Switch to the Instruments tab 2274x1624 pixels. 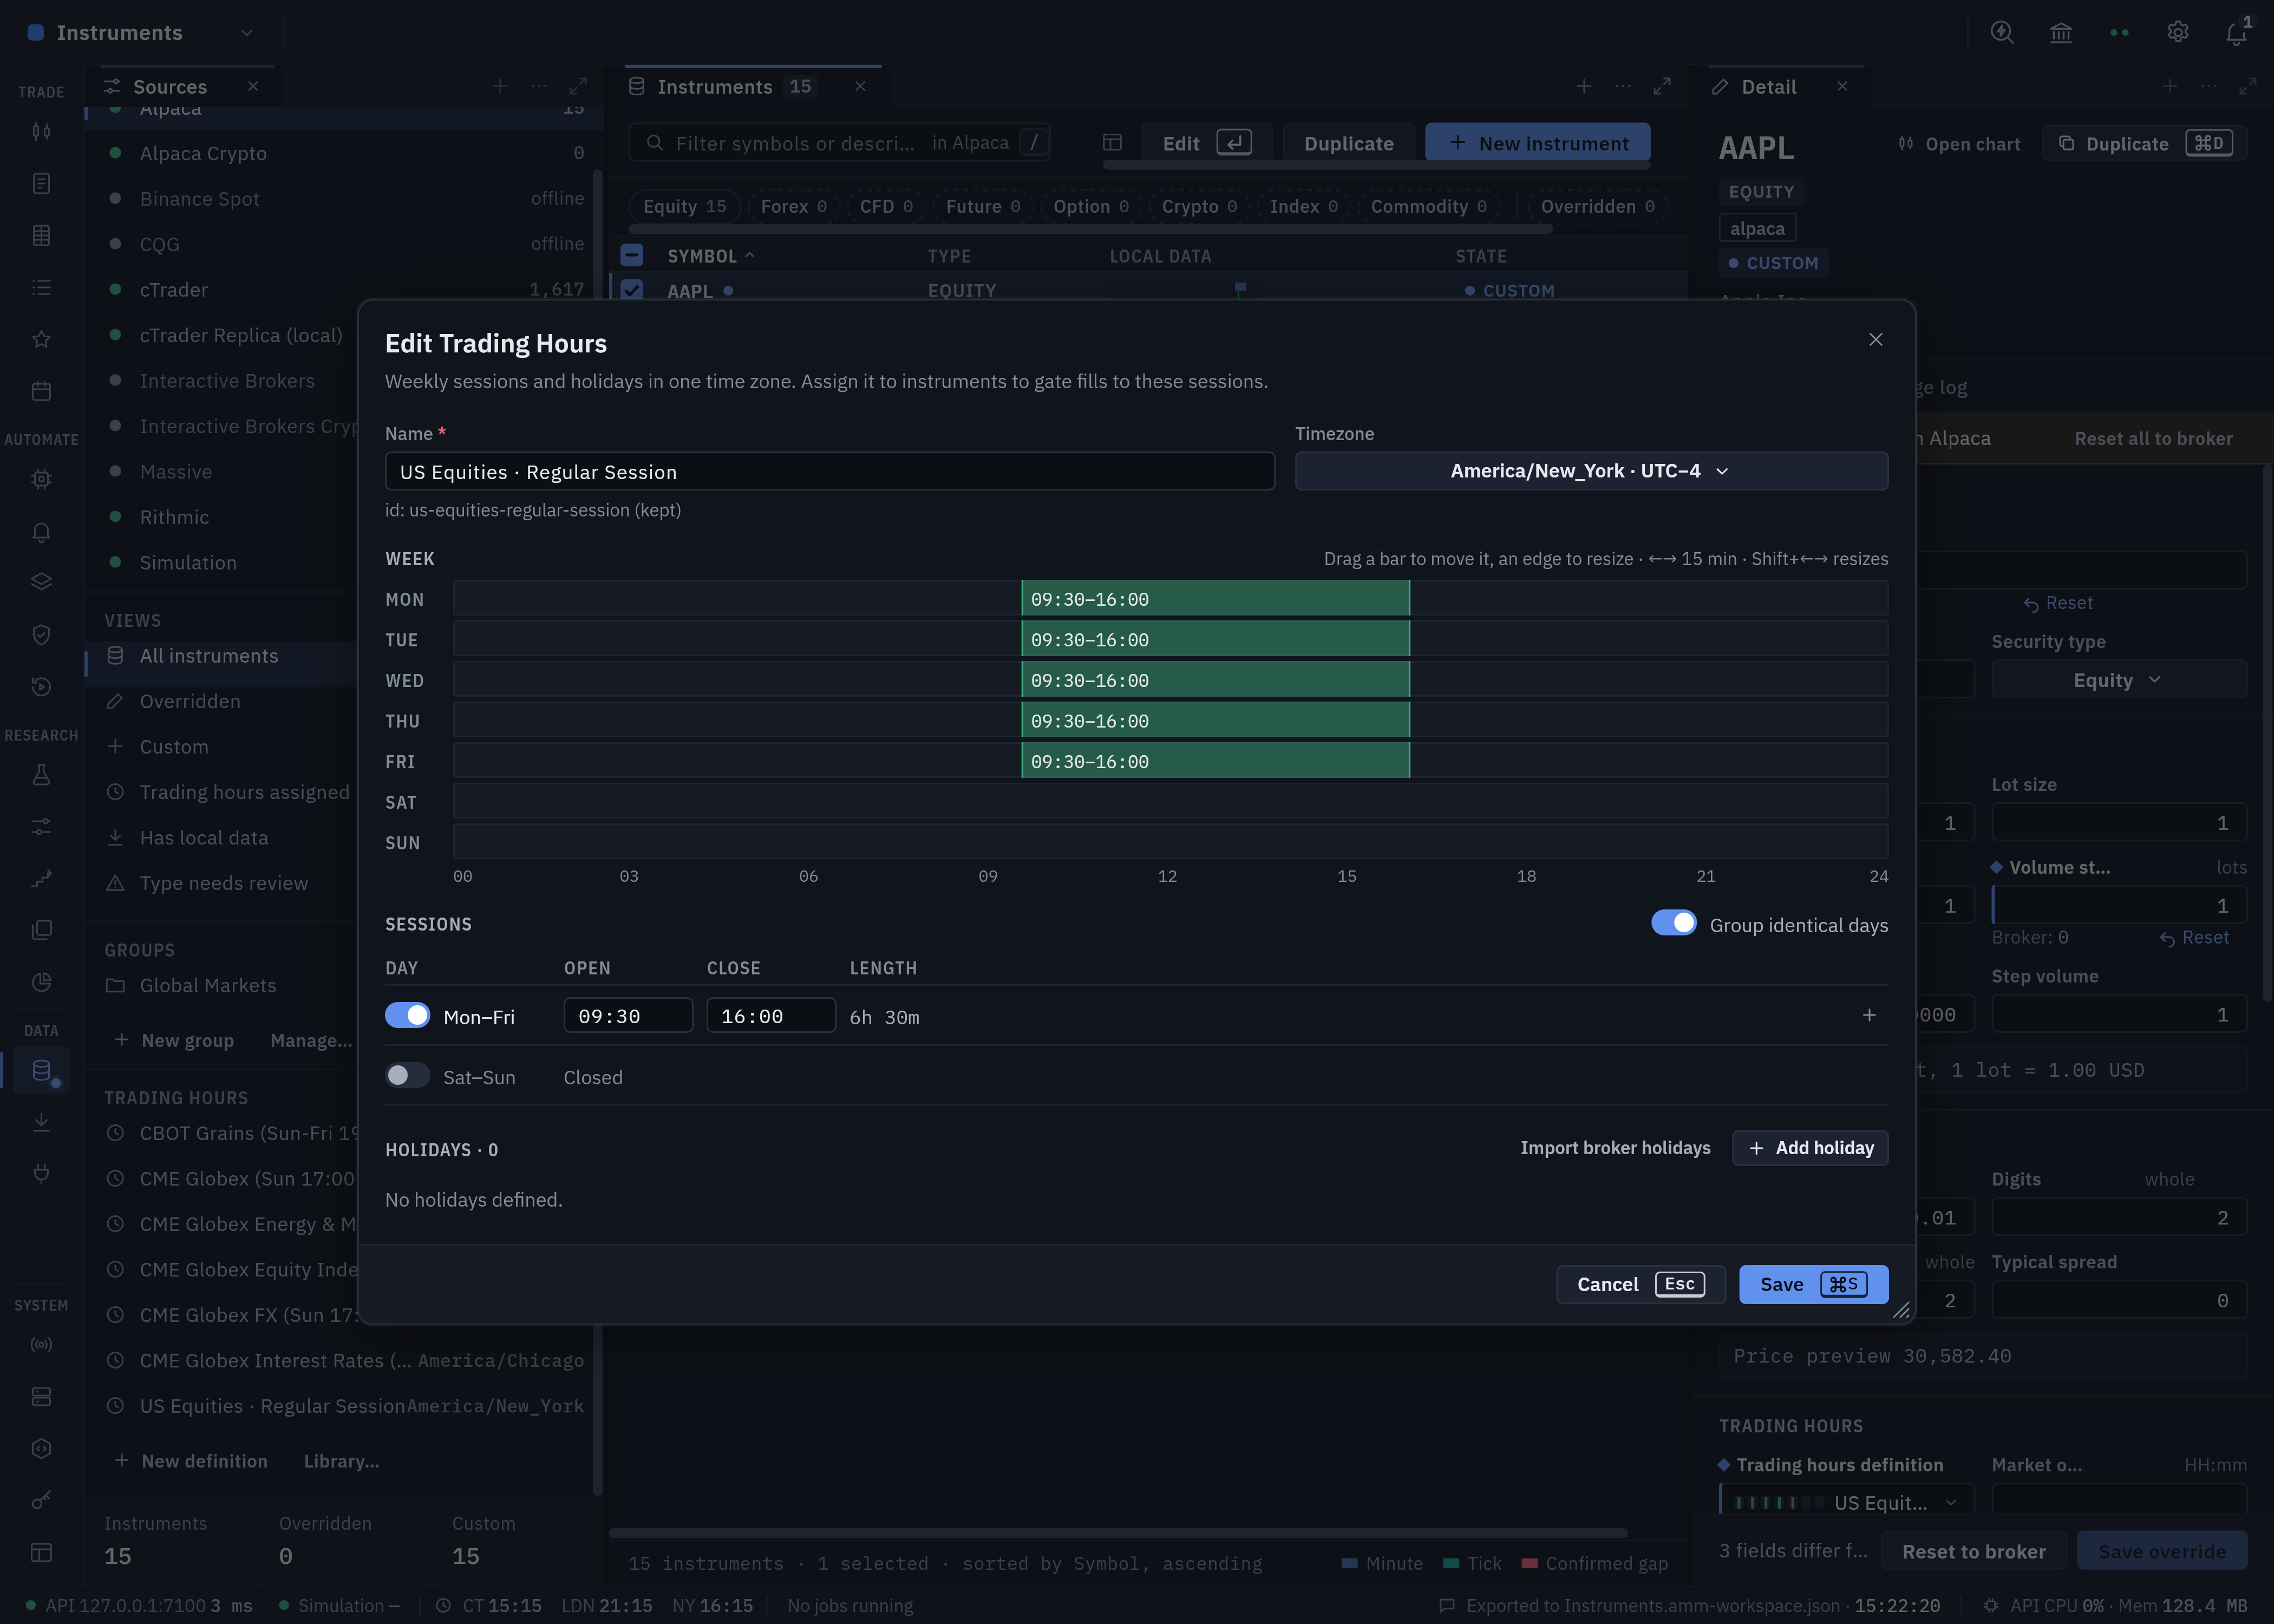714,87
